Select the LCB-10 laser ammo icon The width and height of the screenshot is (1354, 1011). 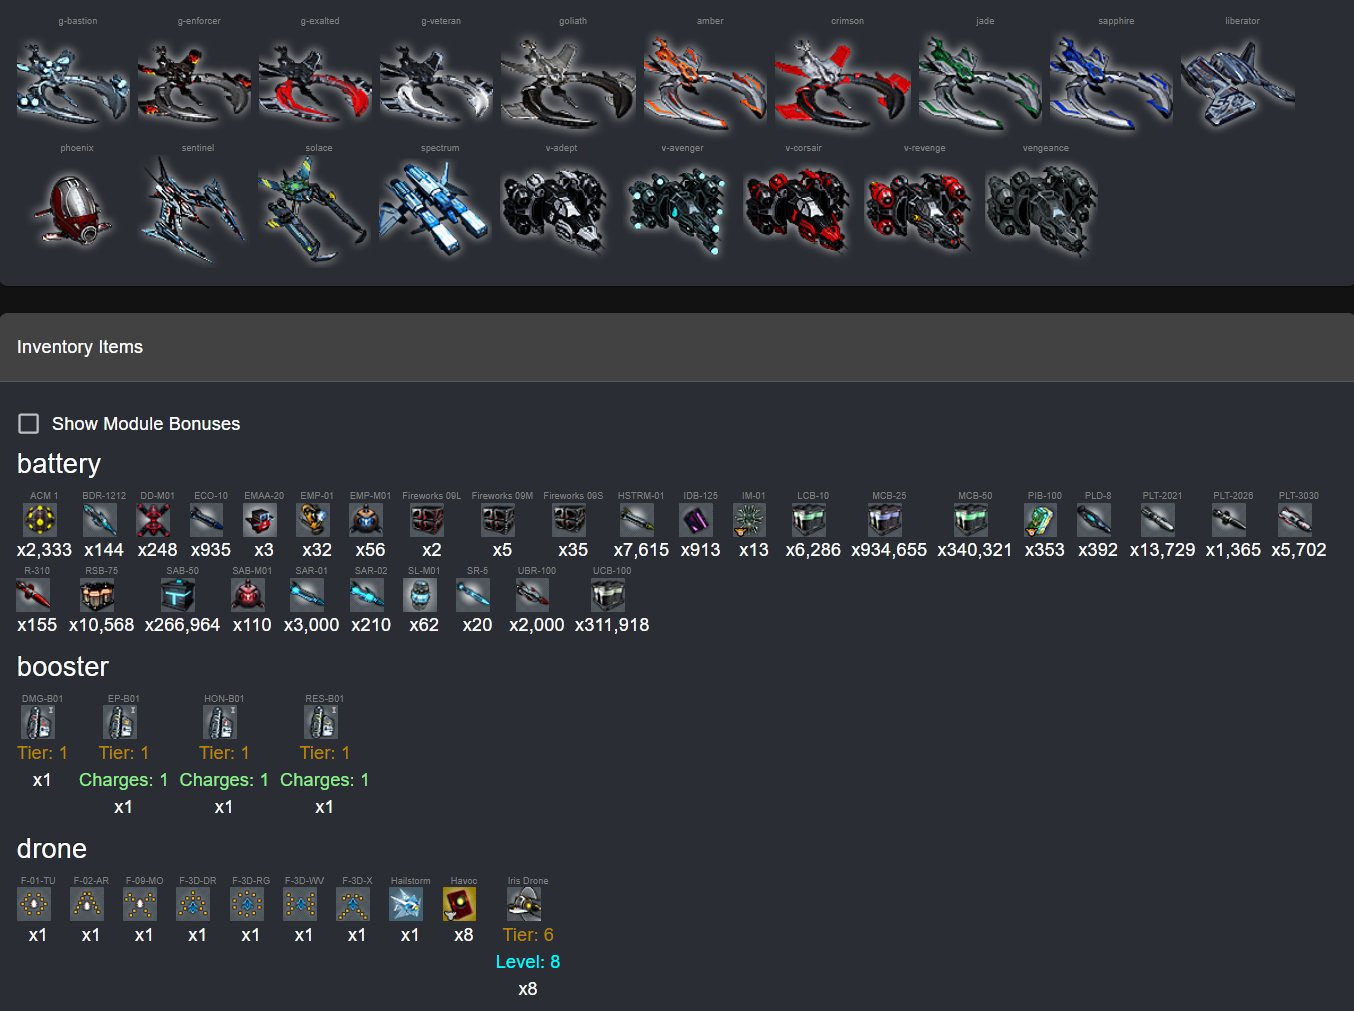809,520
